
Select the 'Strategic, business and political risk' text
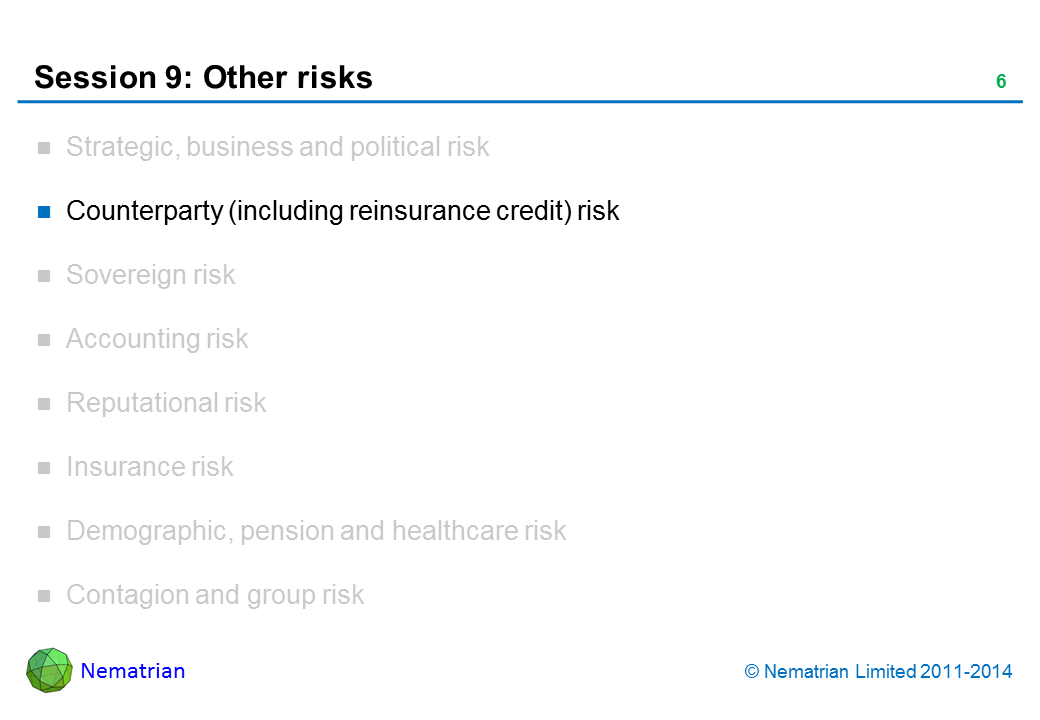(x=277, y=147)
